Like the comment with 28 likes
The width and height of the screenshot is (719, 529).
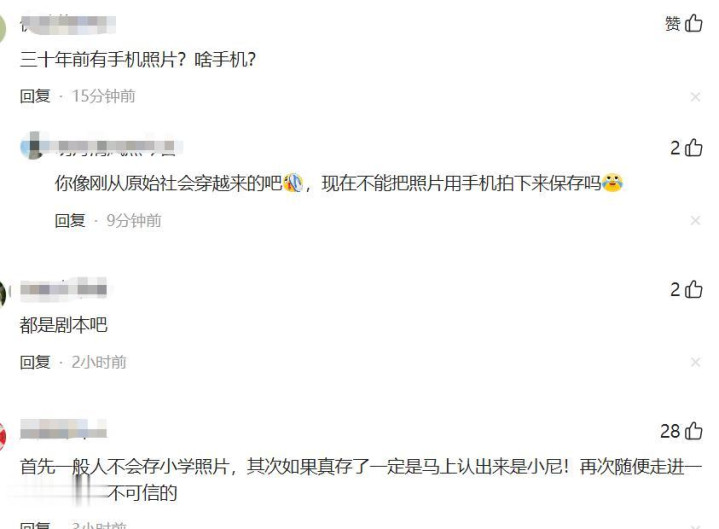(x=693, y=431)
